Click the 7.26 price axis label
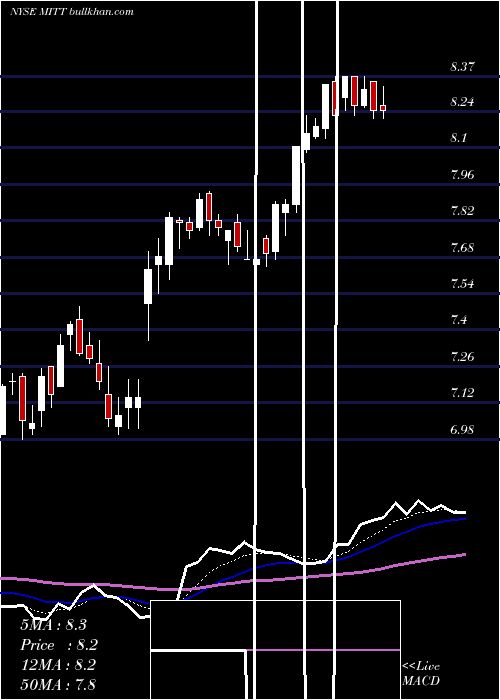The height and width of the screenshot is (700, 500). pos(462,356)
